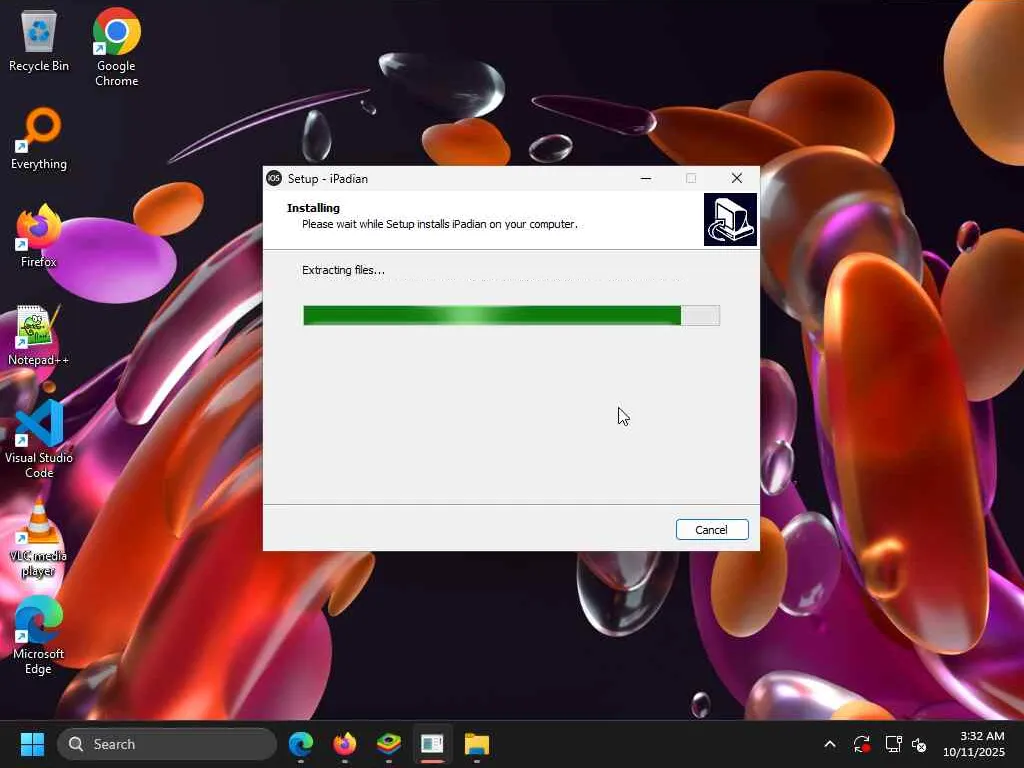Open BlueStacks from the taskbar
Viewport: 1024px width, 768px height.
click(x=389, y=744)
